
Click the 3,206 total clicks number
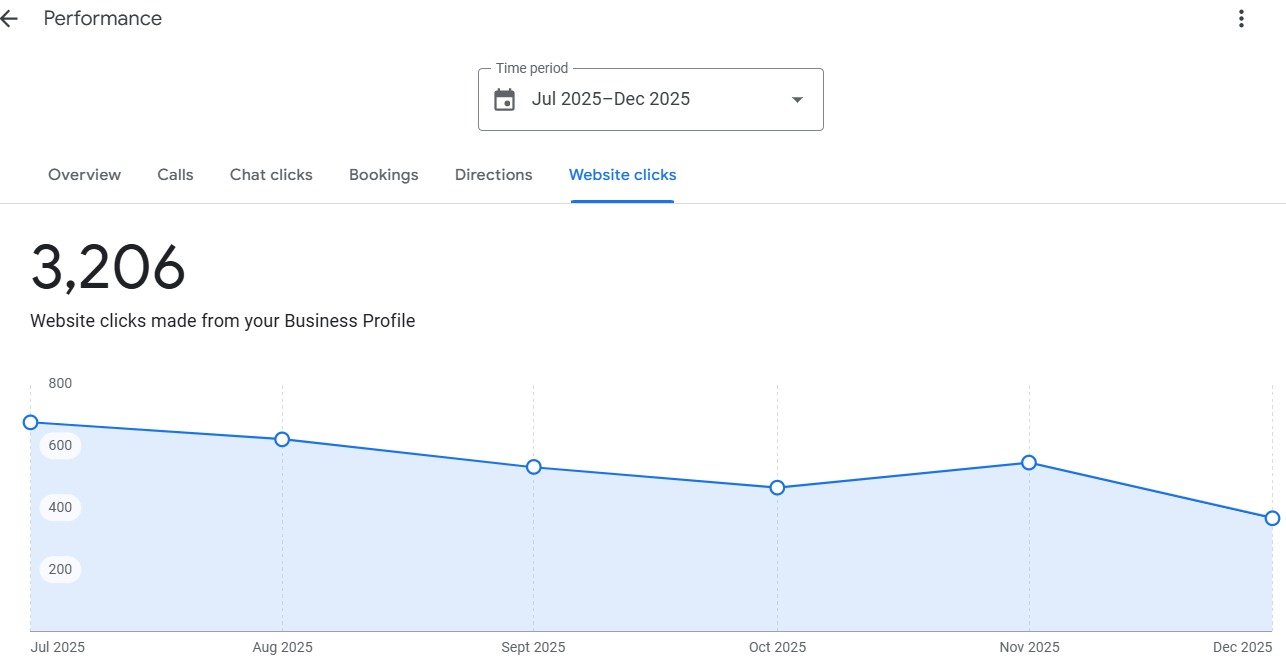click(x=108, y=268)
